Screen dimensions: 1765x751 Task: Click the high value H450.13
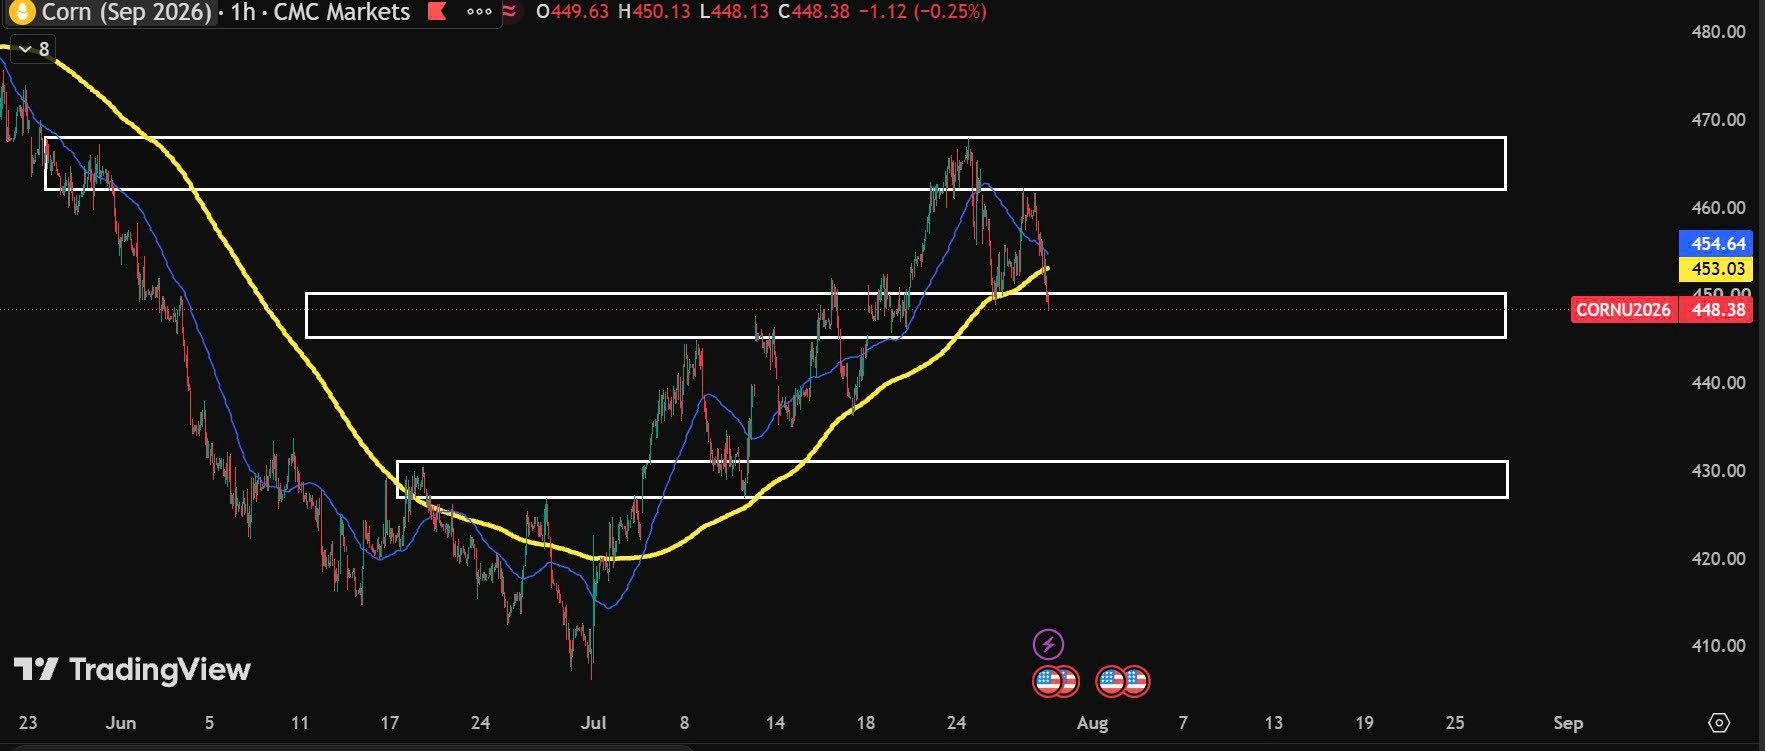click(654, 12)
